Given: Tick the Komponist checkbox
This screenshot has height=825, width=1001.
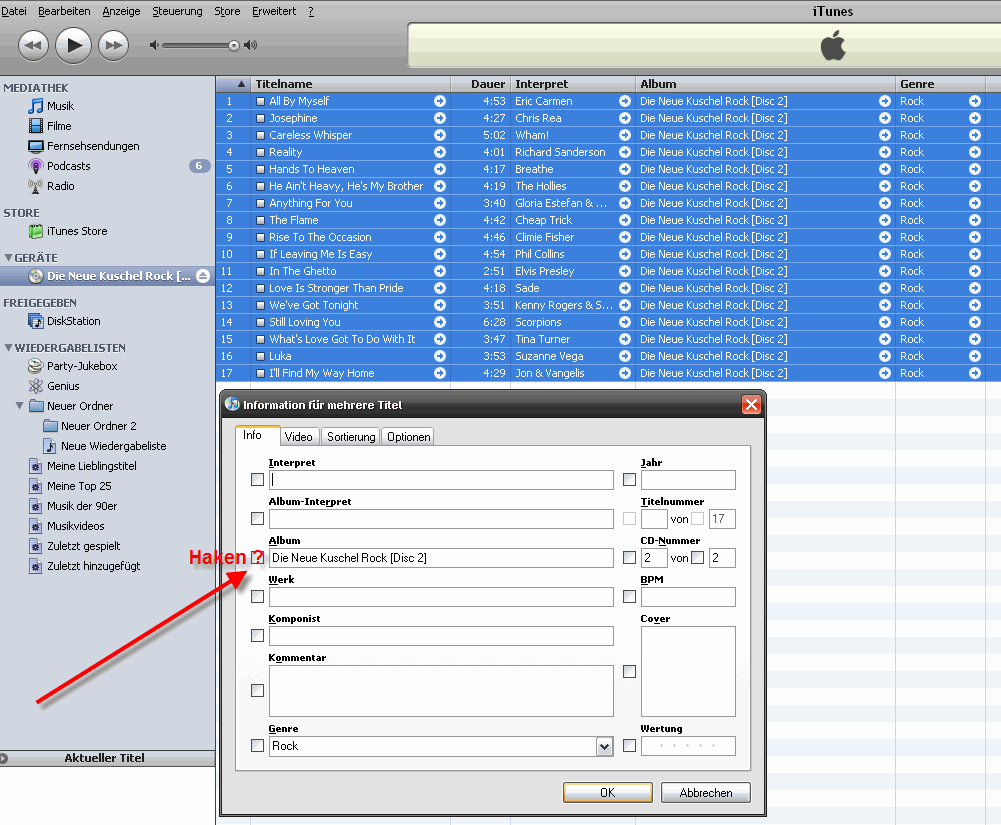Looking at the screenshot, I should [257, 635].
